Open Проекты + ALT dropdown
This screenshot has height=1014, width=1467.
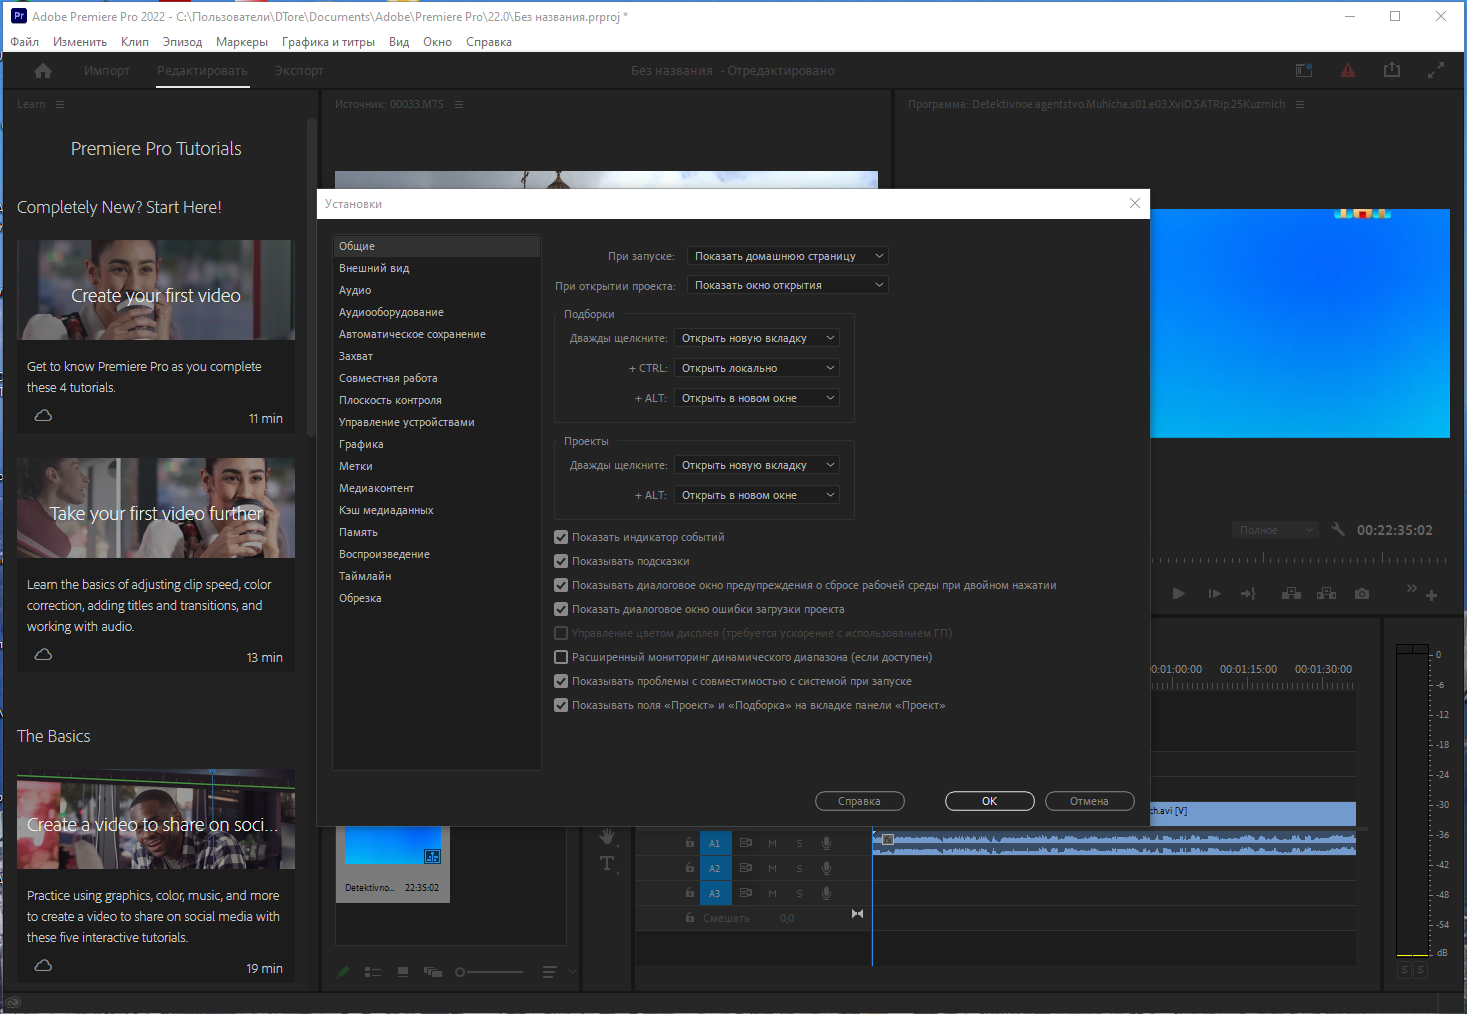click(757, 495)
